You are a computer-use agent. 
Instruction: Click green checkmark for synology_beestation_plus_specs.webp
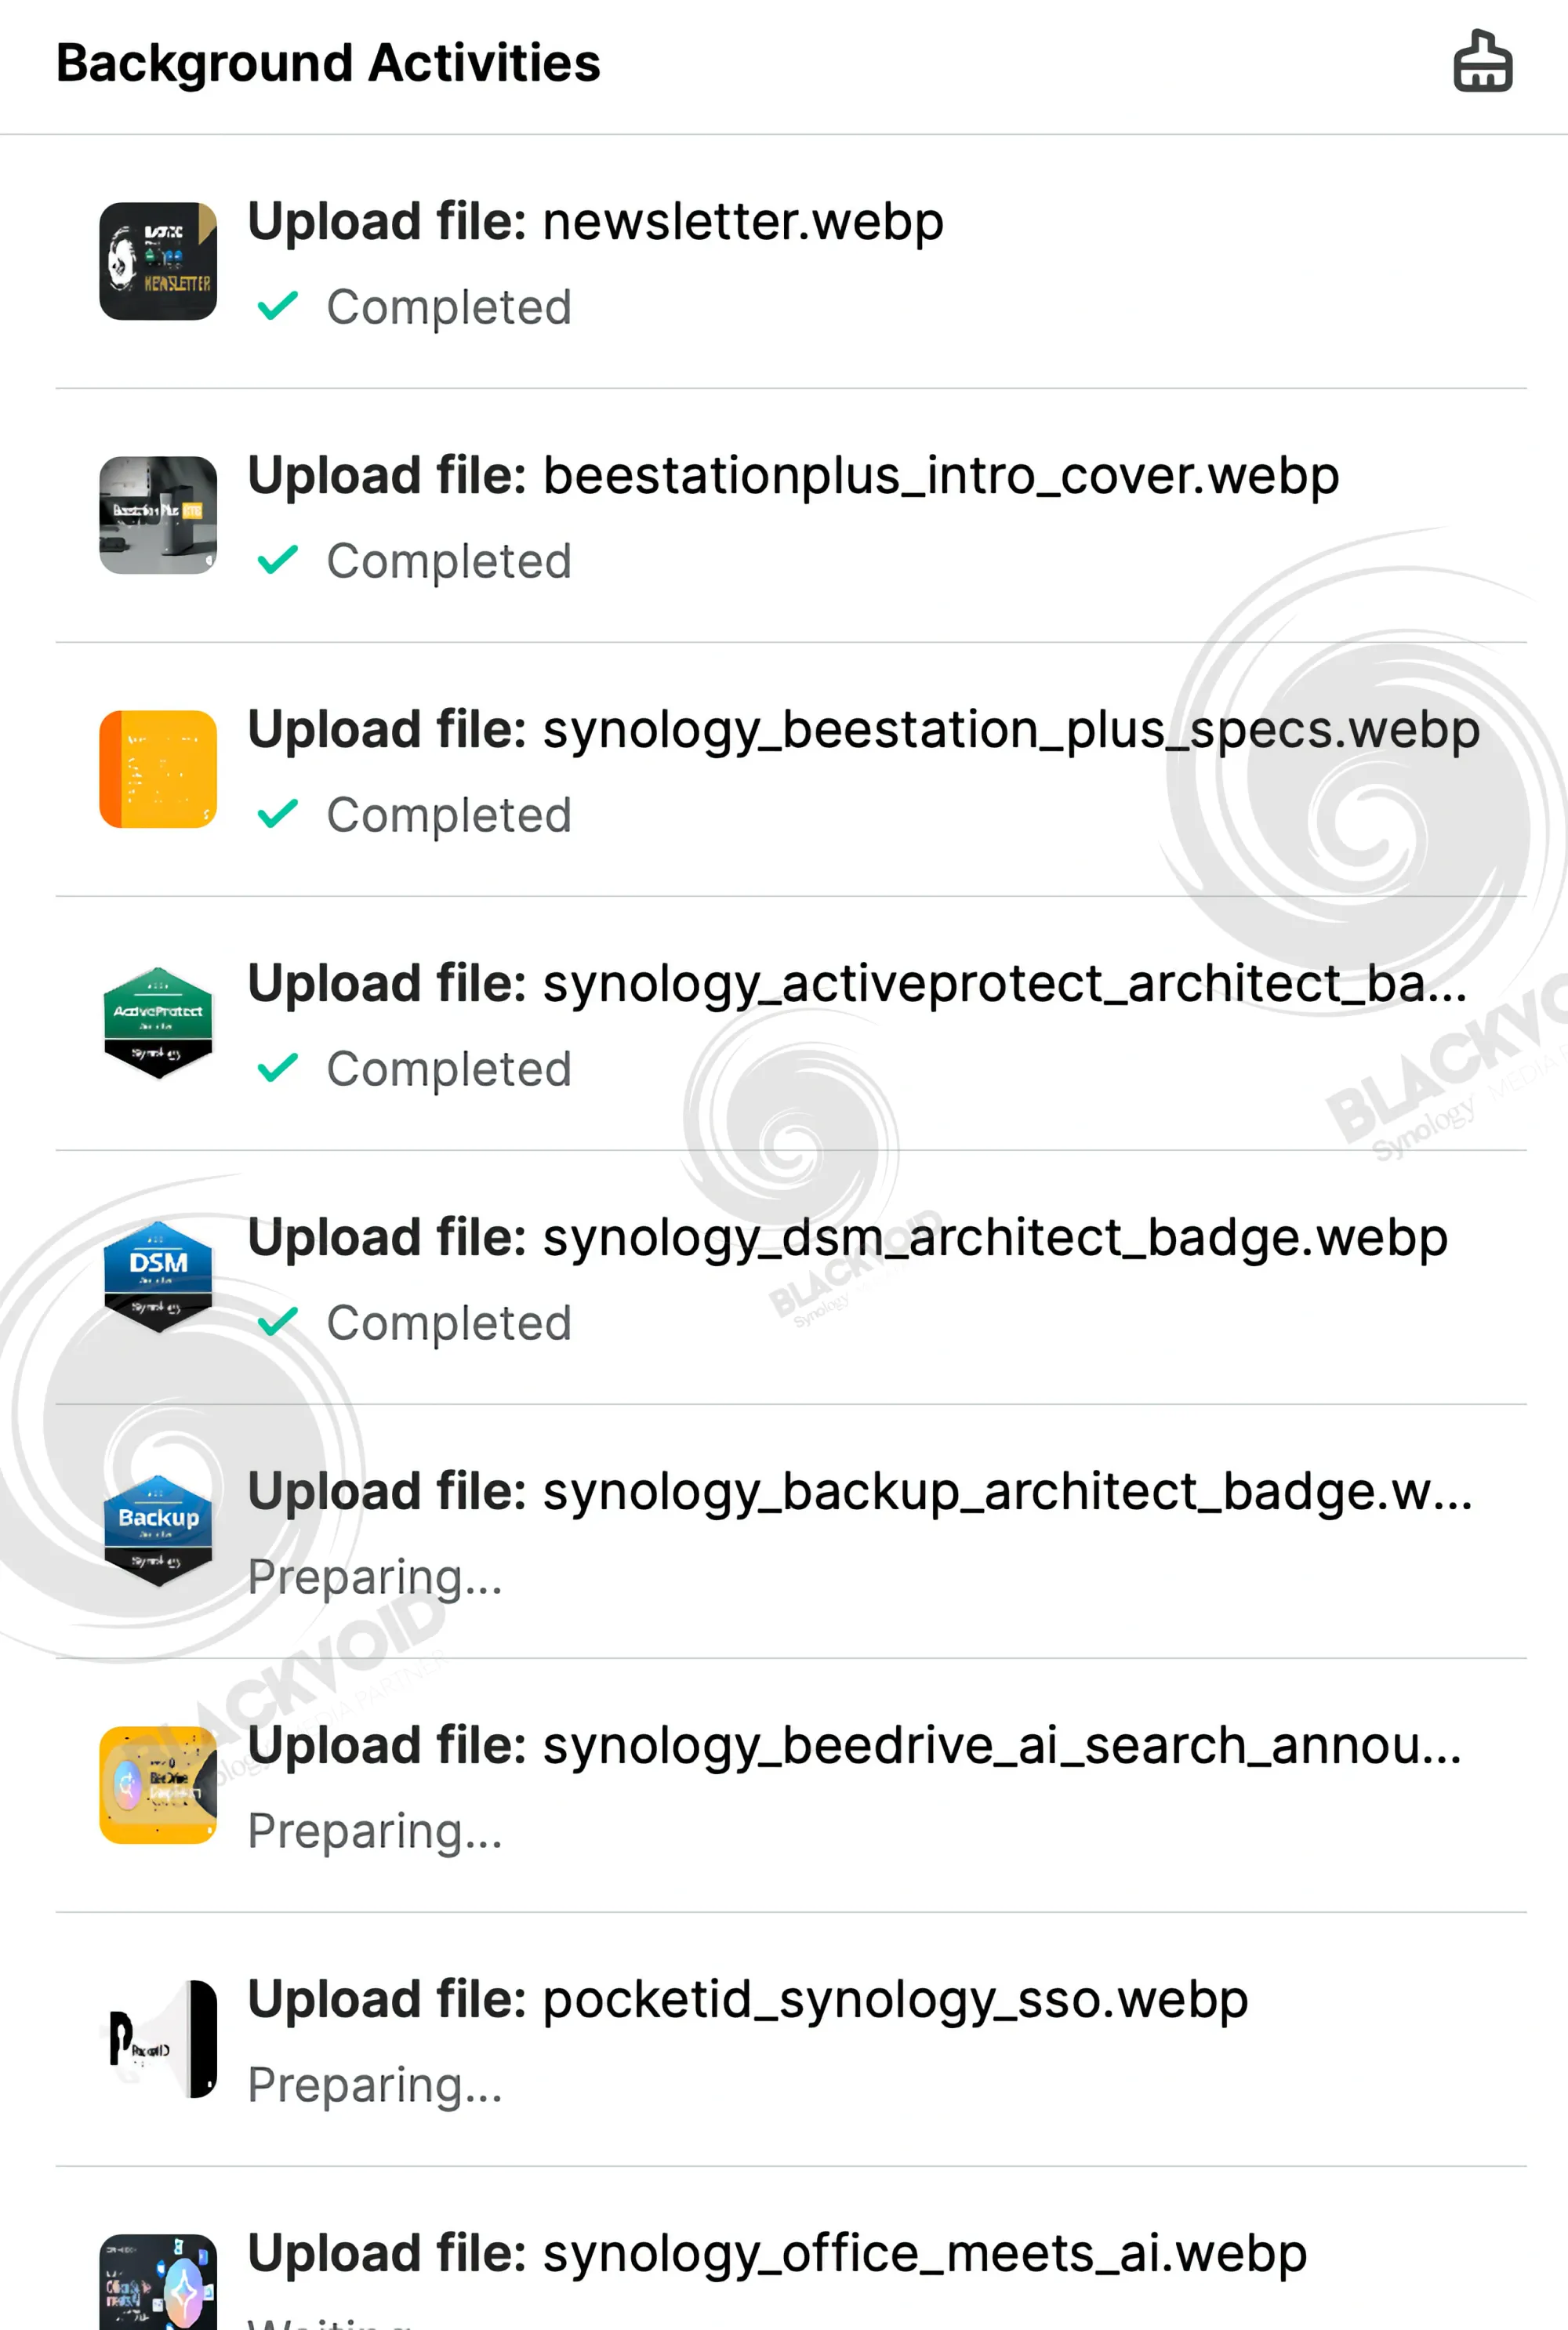click(x=277, y=813)
